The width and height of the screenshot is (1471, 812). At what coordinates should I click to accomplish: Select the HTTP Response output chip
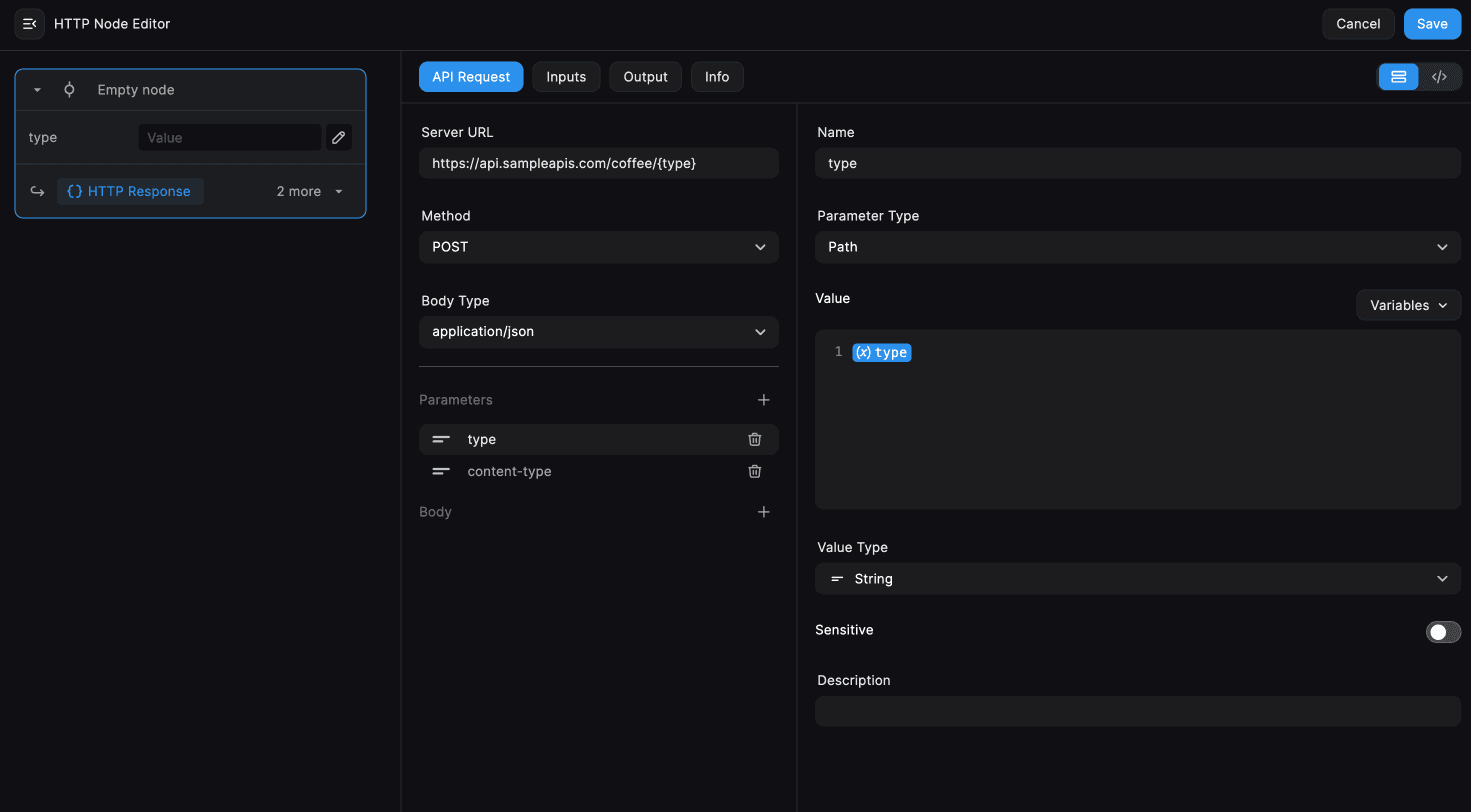click(x=130, y=192)
